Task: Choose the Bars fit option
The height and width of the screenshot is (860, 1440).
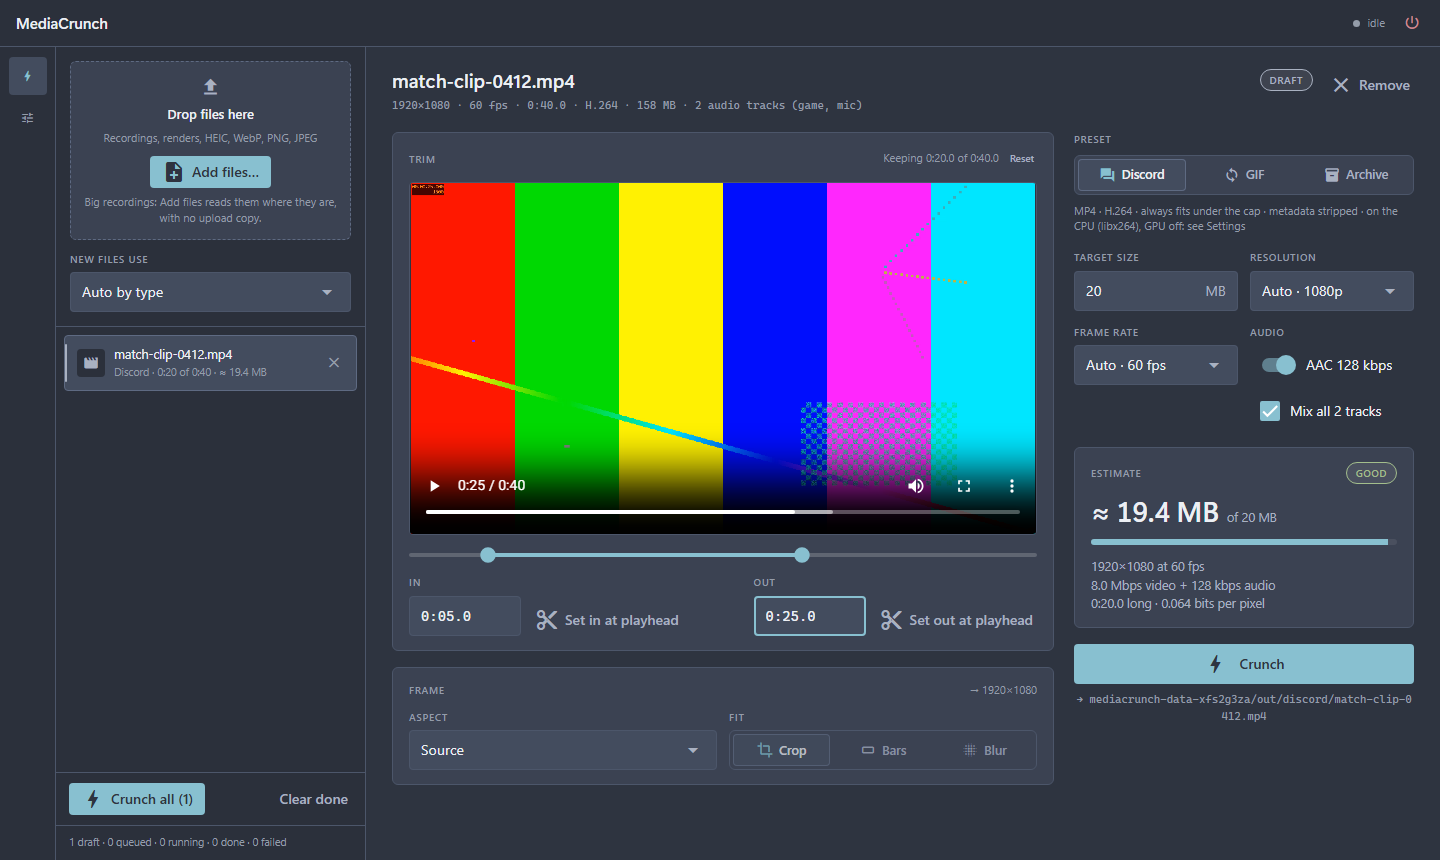Action: 884,750
